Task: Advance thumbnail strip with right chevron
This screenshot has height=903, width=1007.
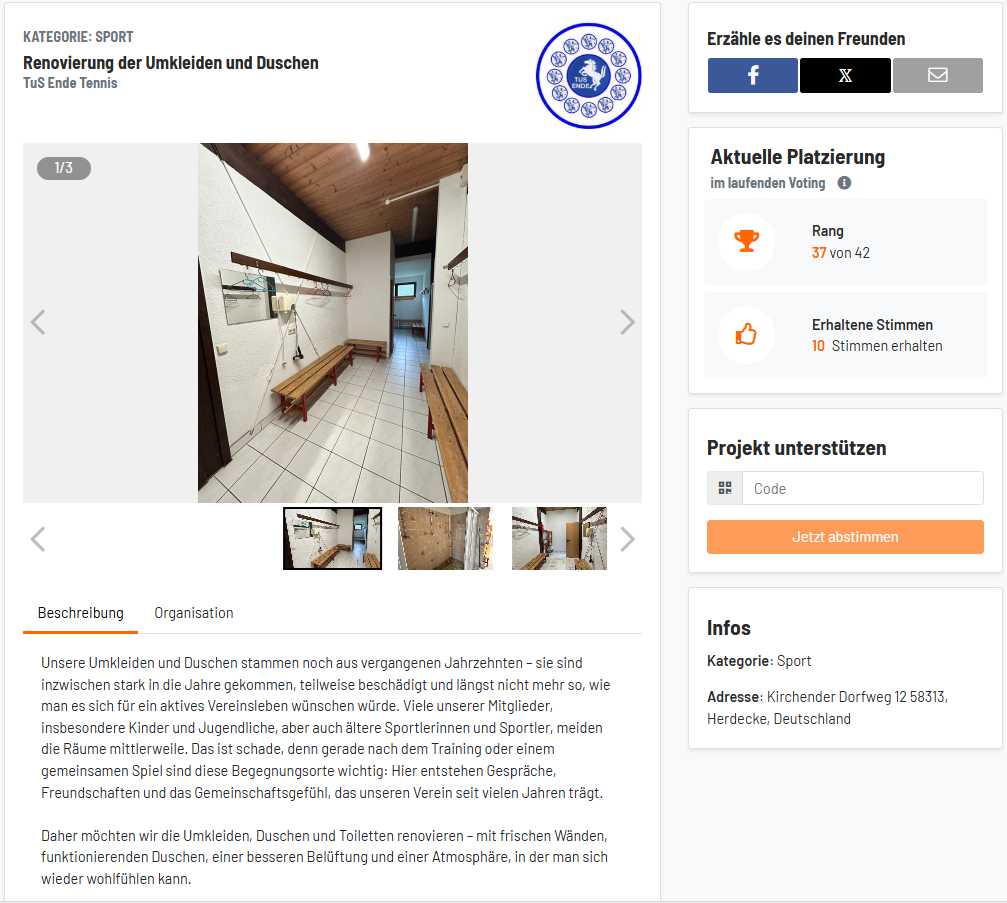Action: click(x=627, y=539)
